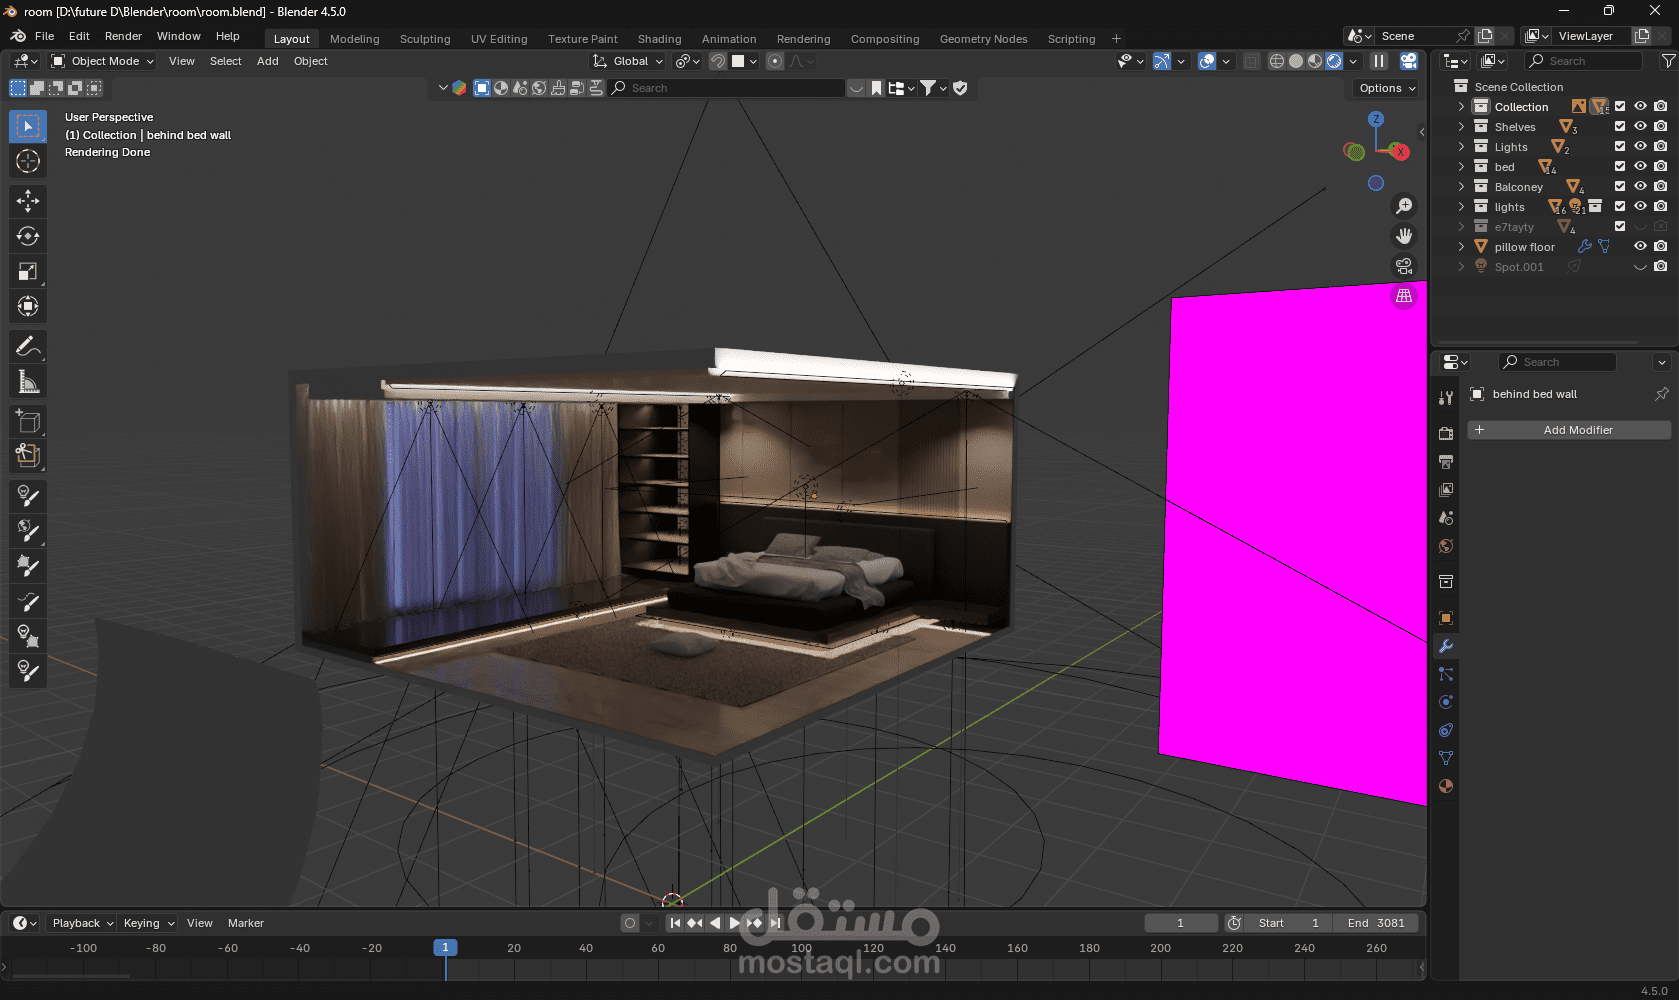
Task: Open the World properties tab
Action: click(x=1446, y=545)
